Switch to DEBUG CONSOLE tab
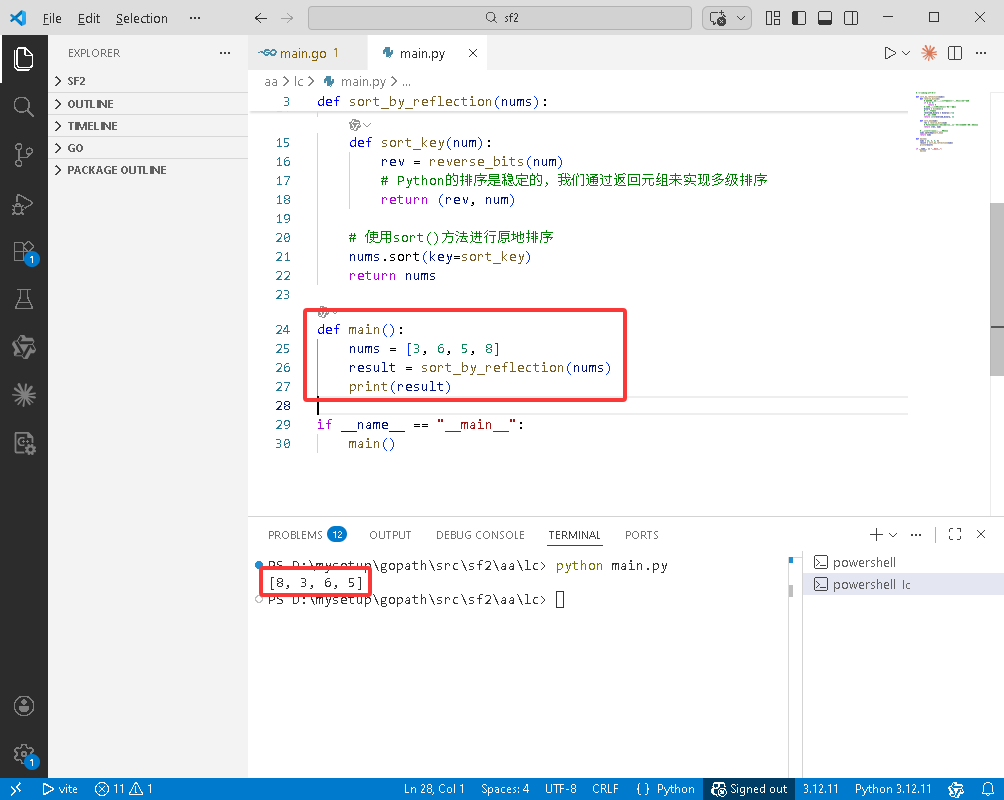This screenshot has width=1004, height=800. coord(480,535)
